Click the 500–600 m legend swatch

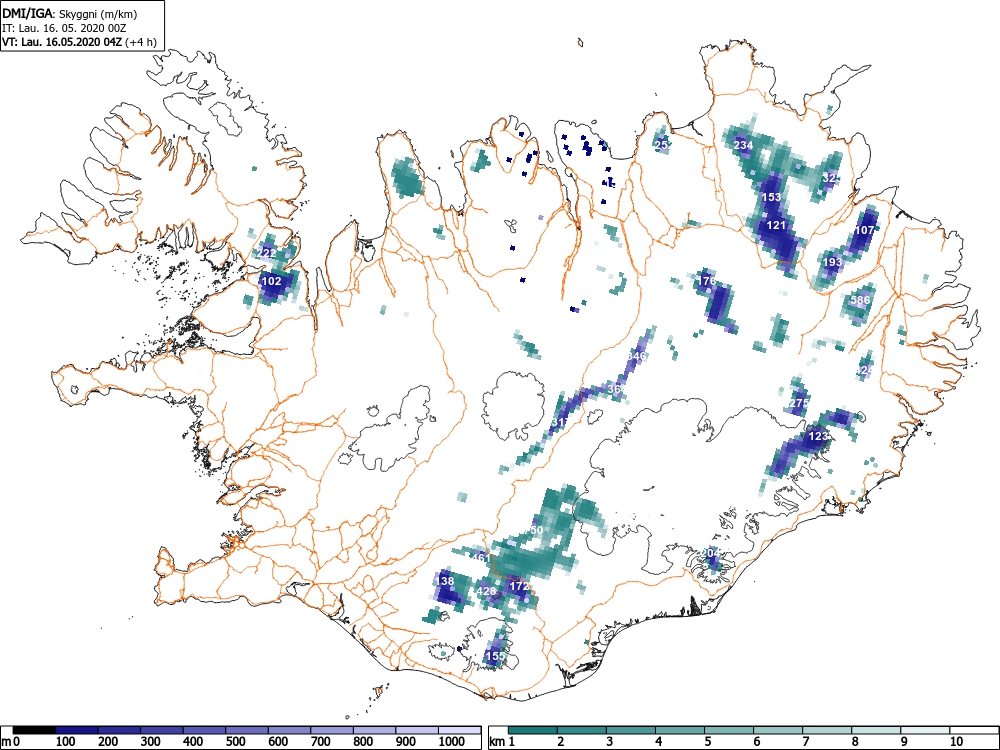tap(247, 730)
